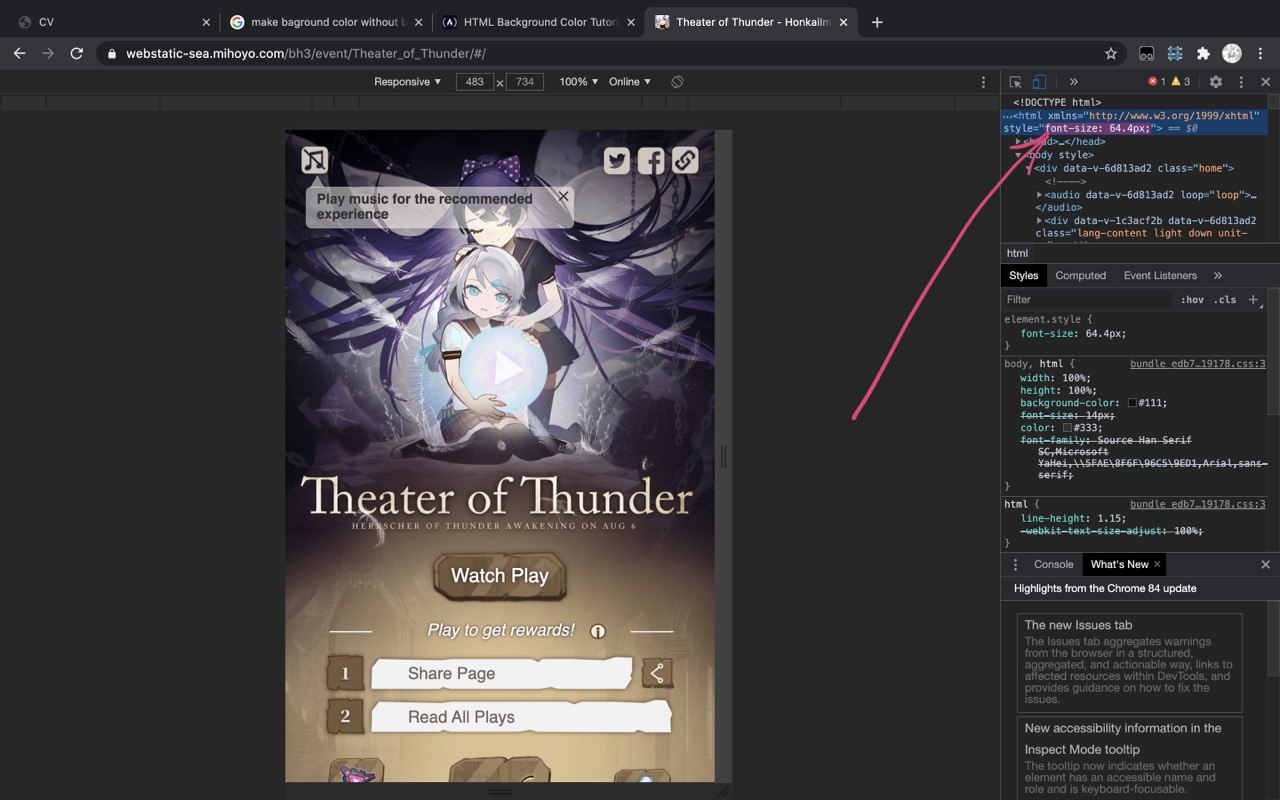Click the html breadcrumb

click(1017, 253)
